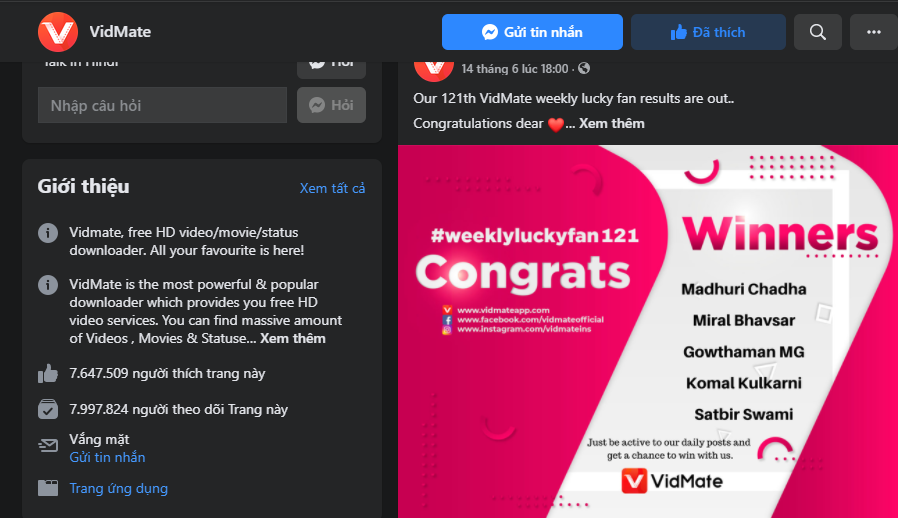Click the app page category icon
Viewport: 898px width, 518px height.
[48, 488]
